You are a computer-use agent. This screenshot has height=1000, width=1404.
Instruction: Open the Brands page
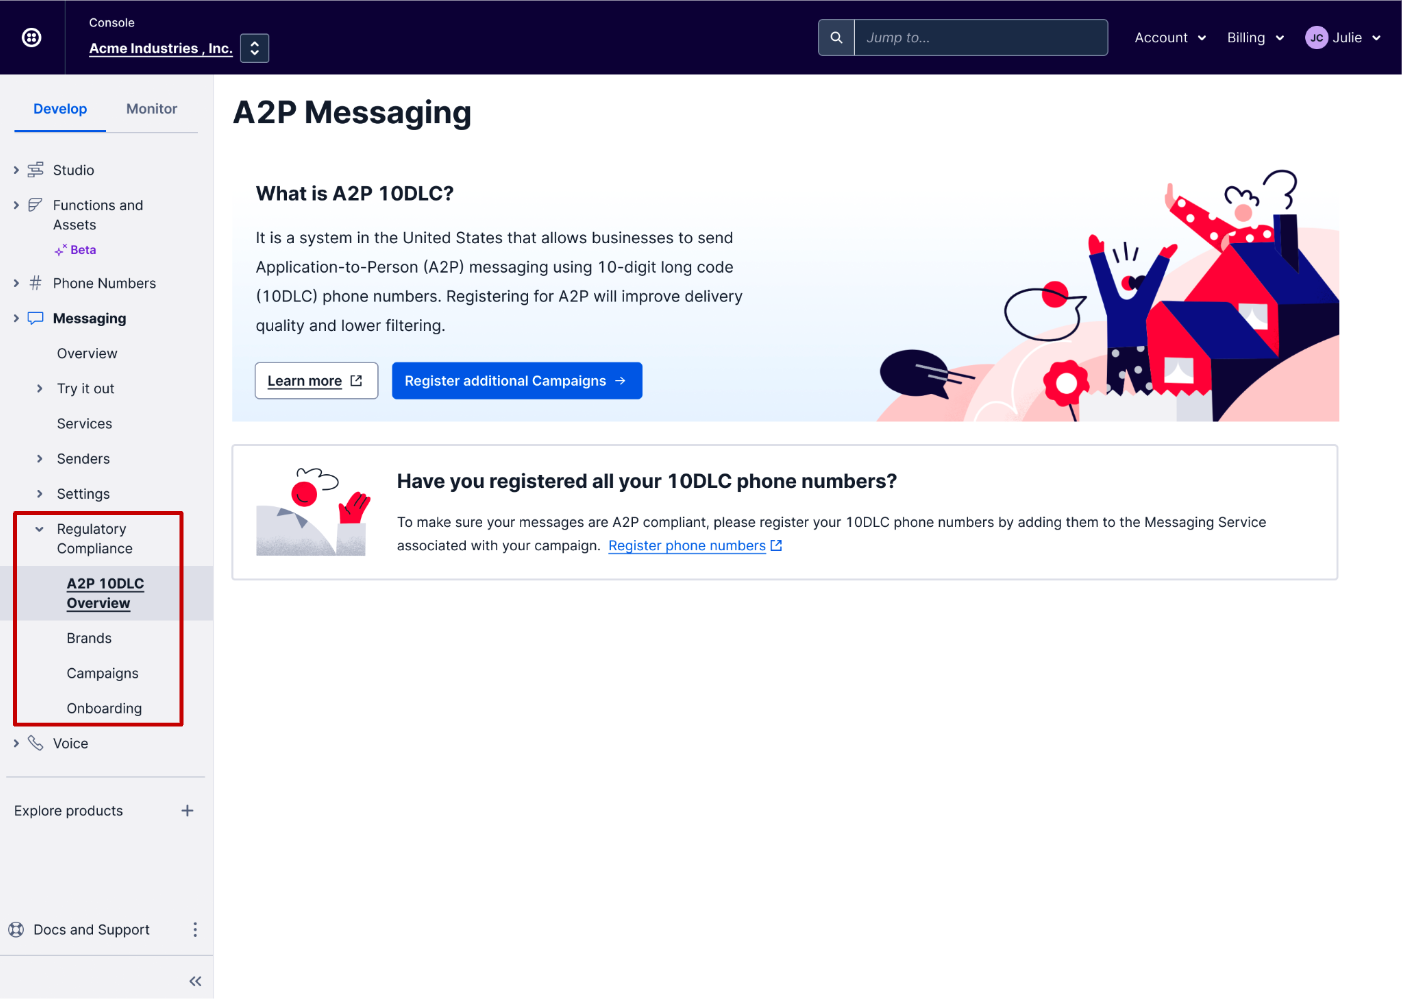(x=89, y=639)
